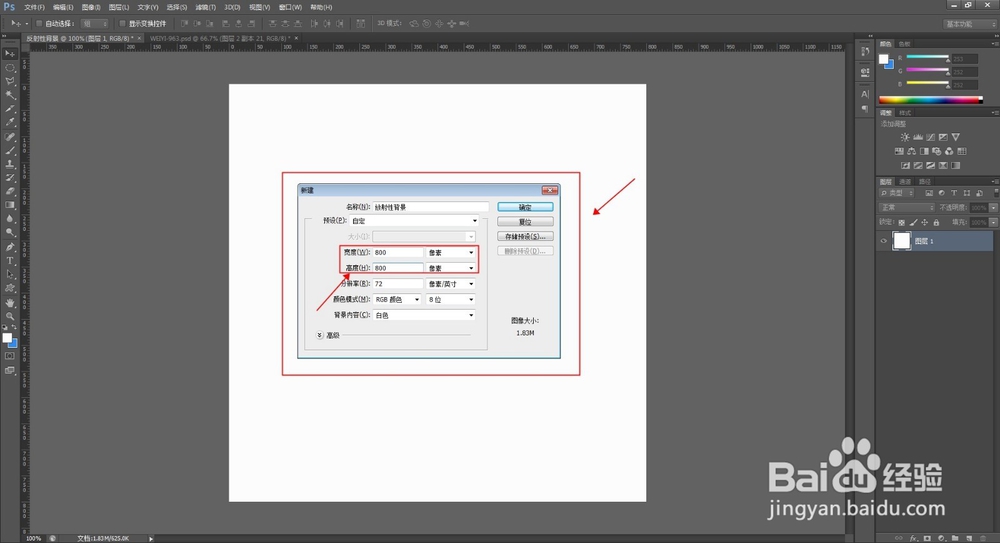This screenshot has height=543, width=1000.
Task: Click the 宽度 width input field
Action: (x=398, y=253)
